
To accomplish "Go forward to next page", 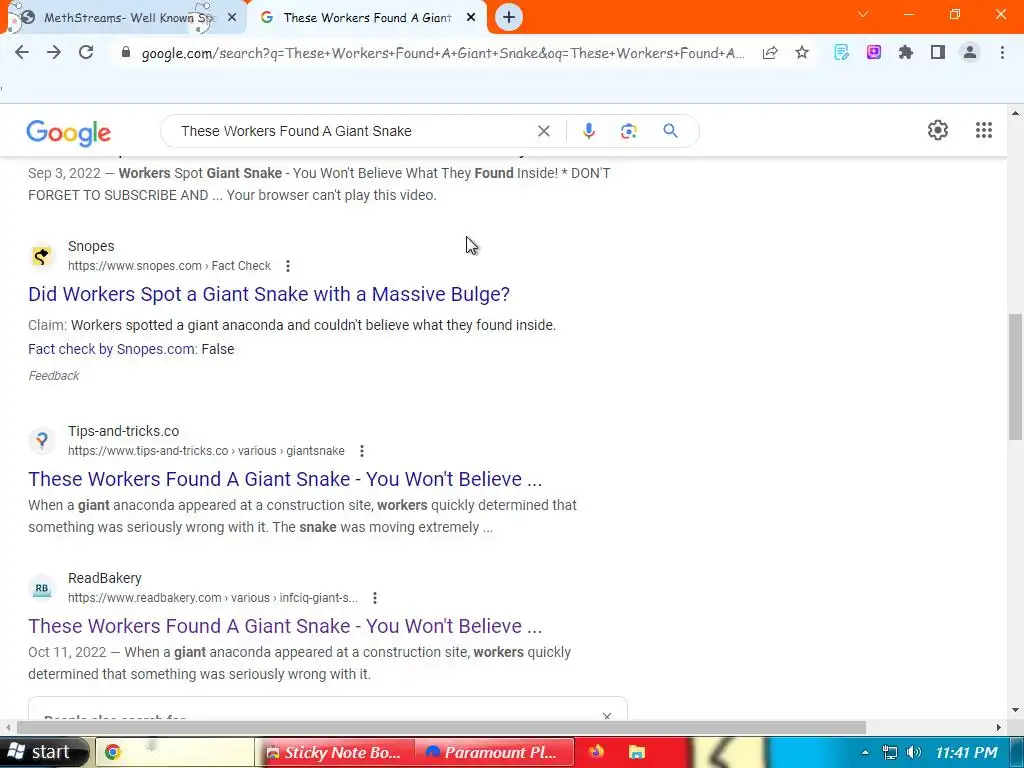I will (54, 52).
